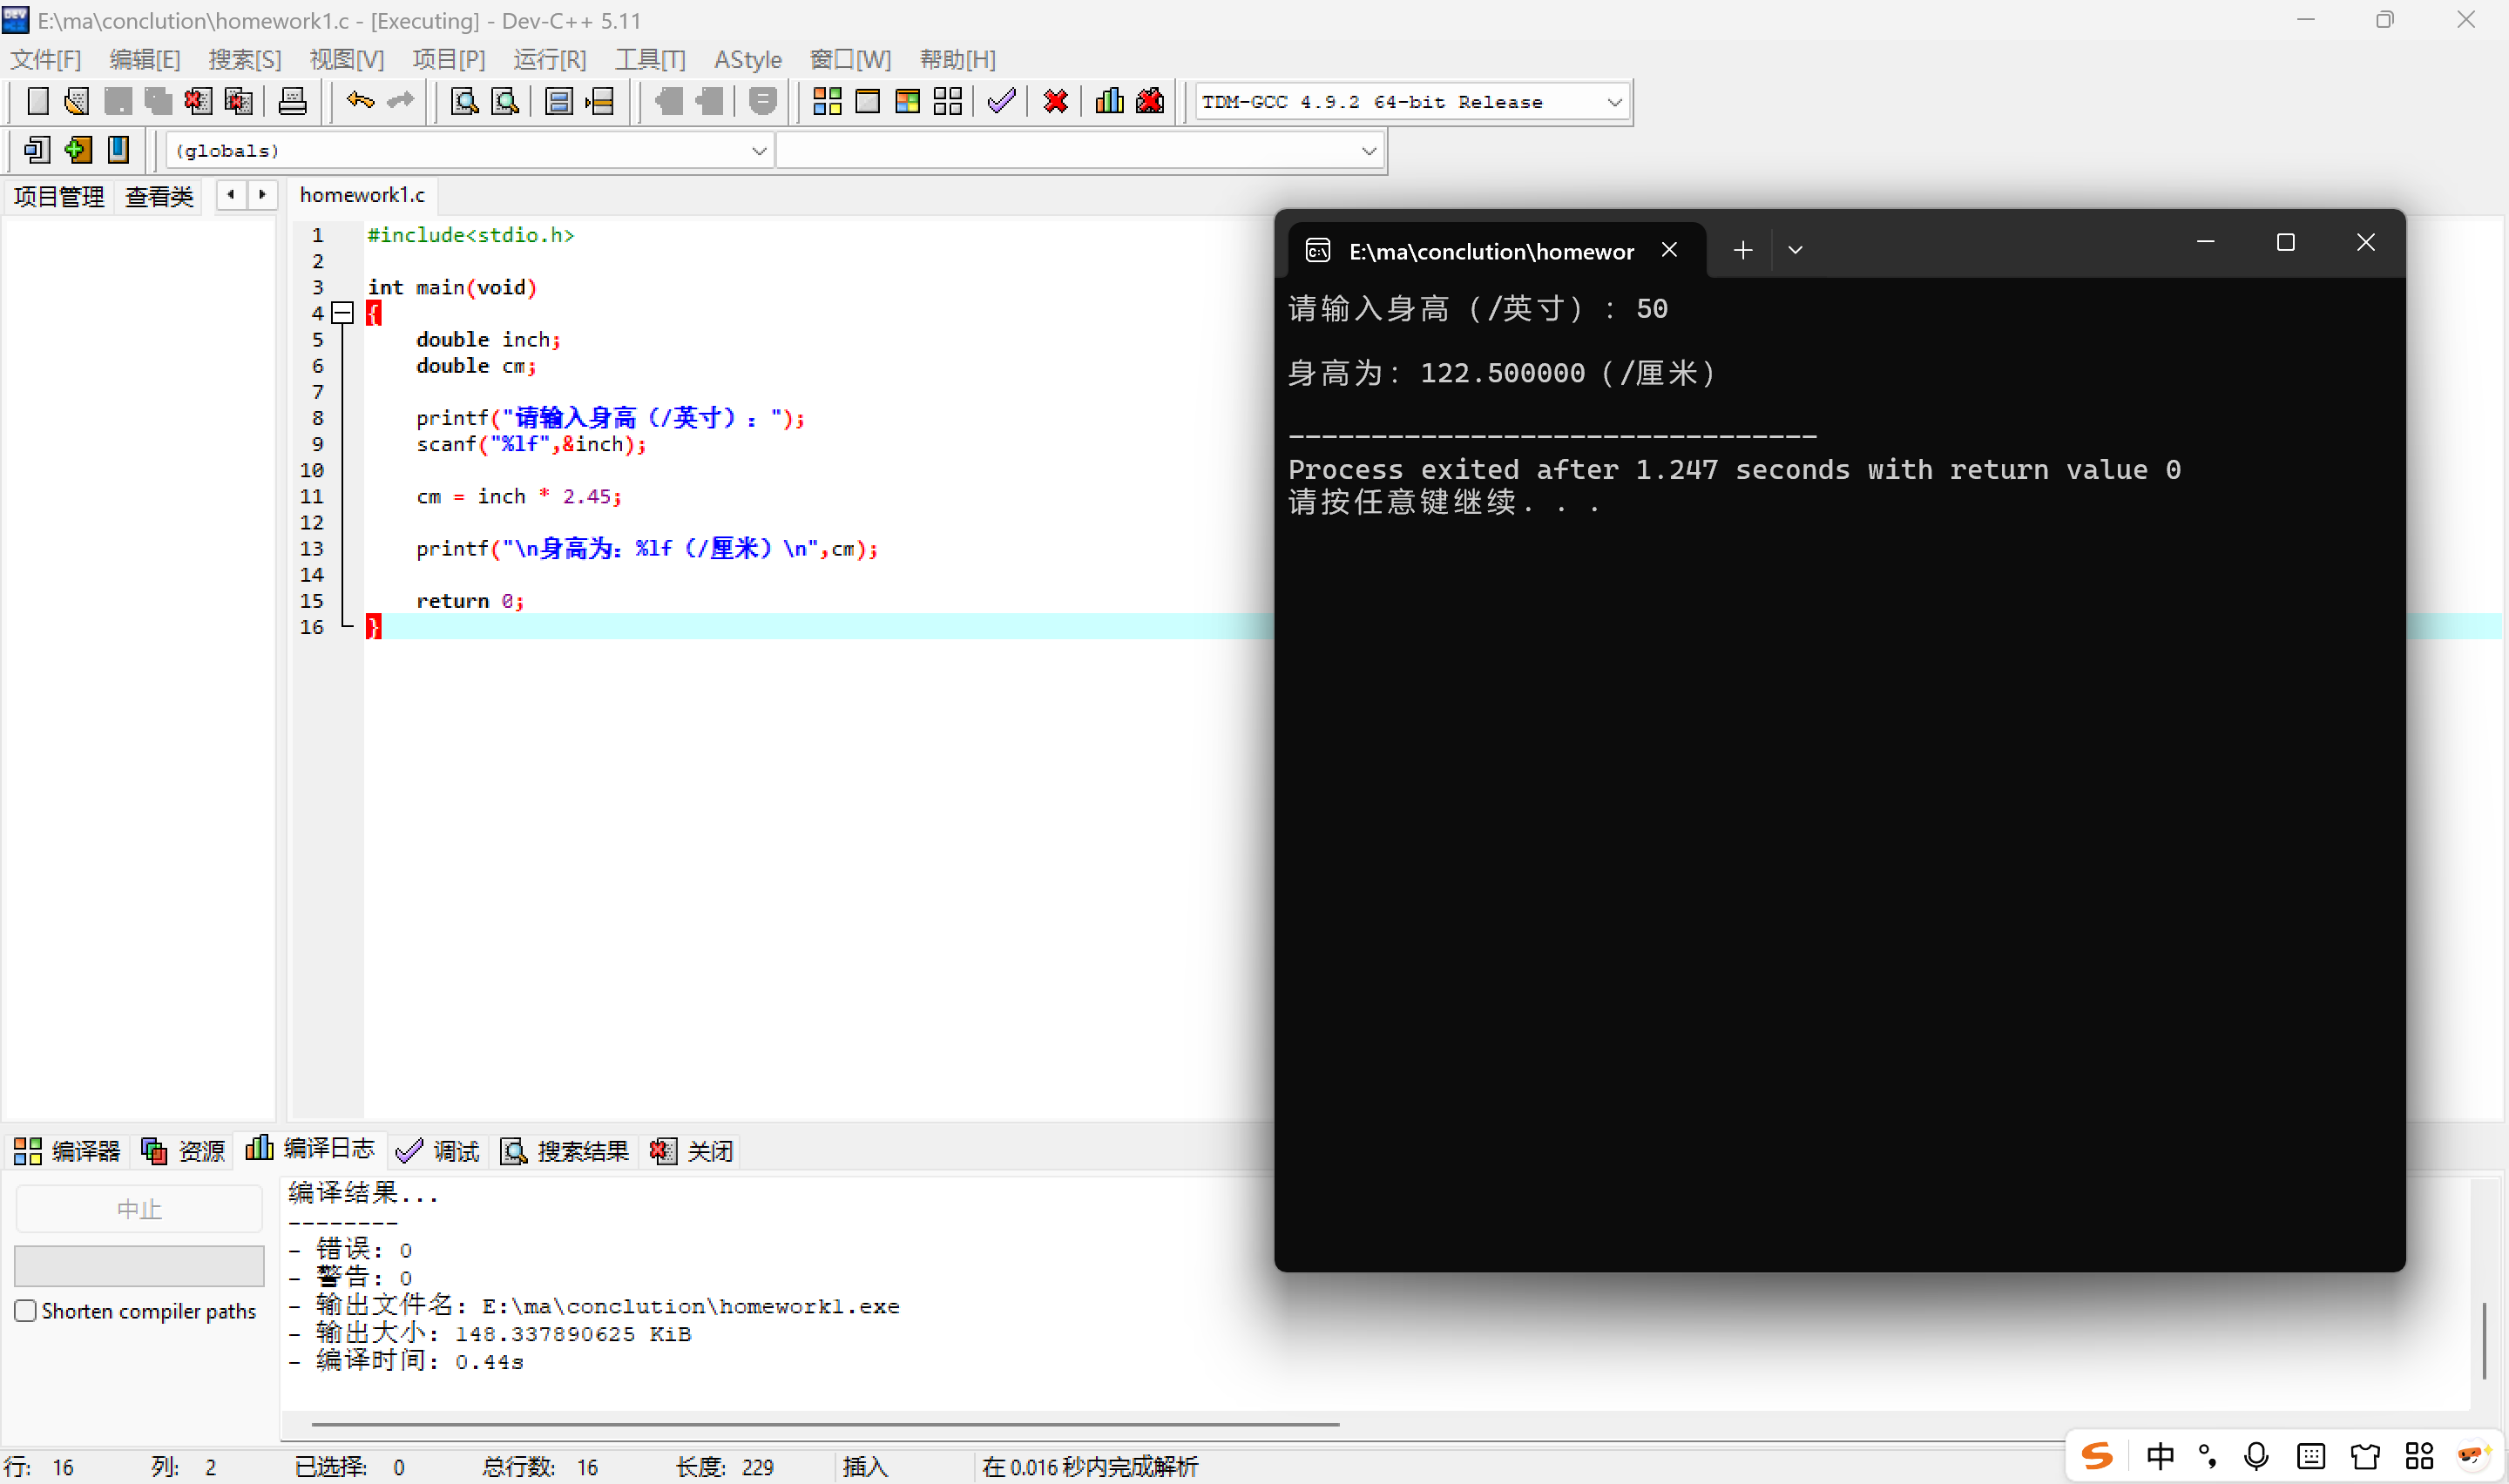Open the console new tab dropdown chevron
The image size is (2509, 1484).
pos(1795,250)
